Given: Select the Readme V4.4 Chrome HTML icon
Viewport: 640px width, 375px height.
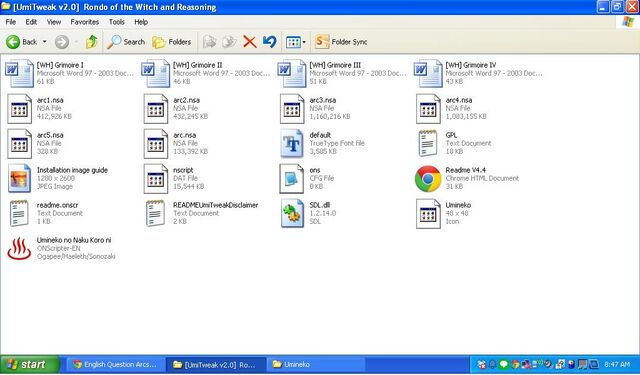Looking at the screenshot, I should [428, 179].
